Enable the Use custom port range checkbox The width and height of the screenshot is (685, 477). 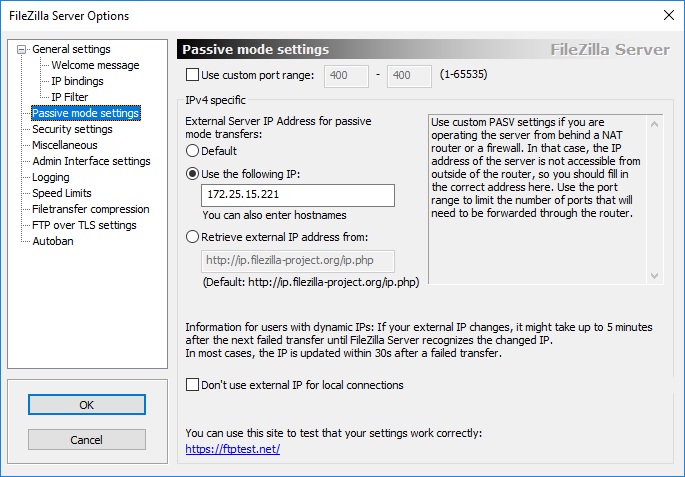[192, 75]
